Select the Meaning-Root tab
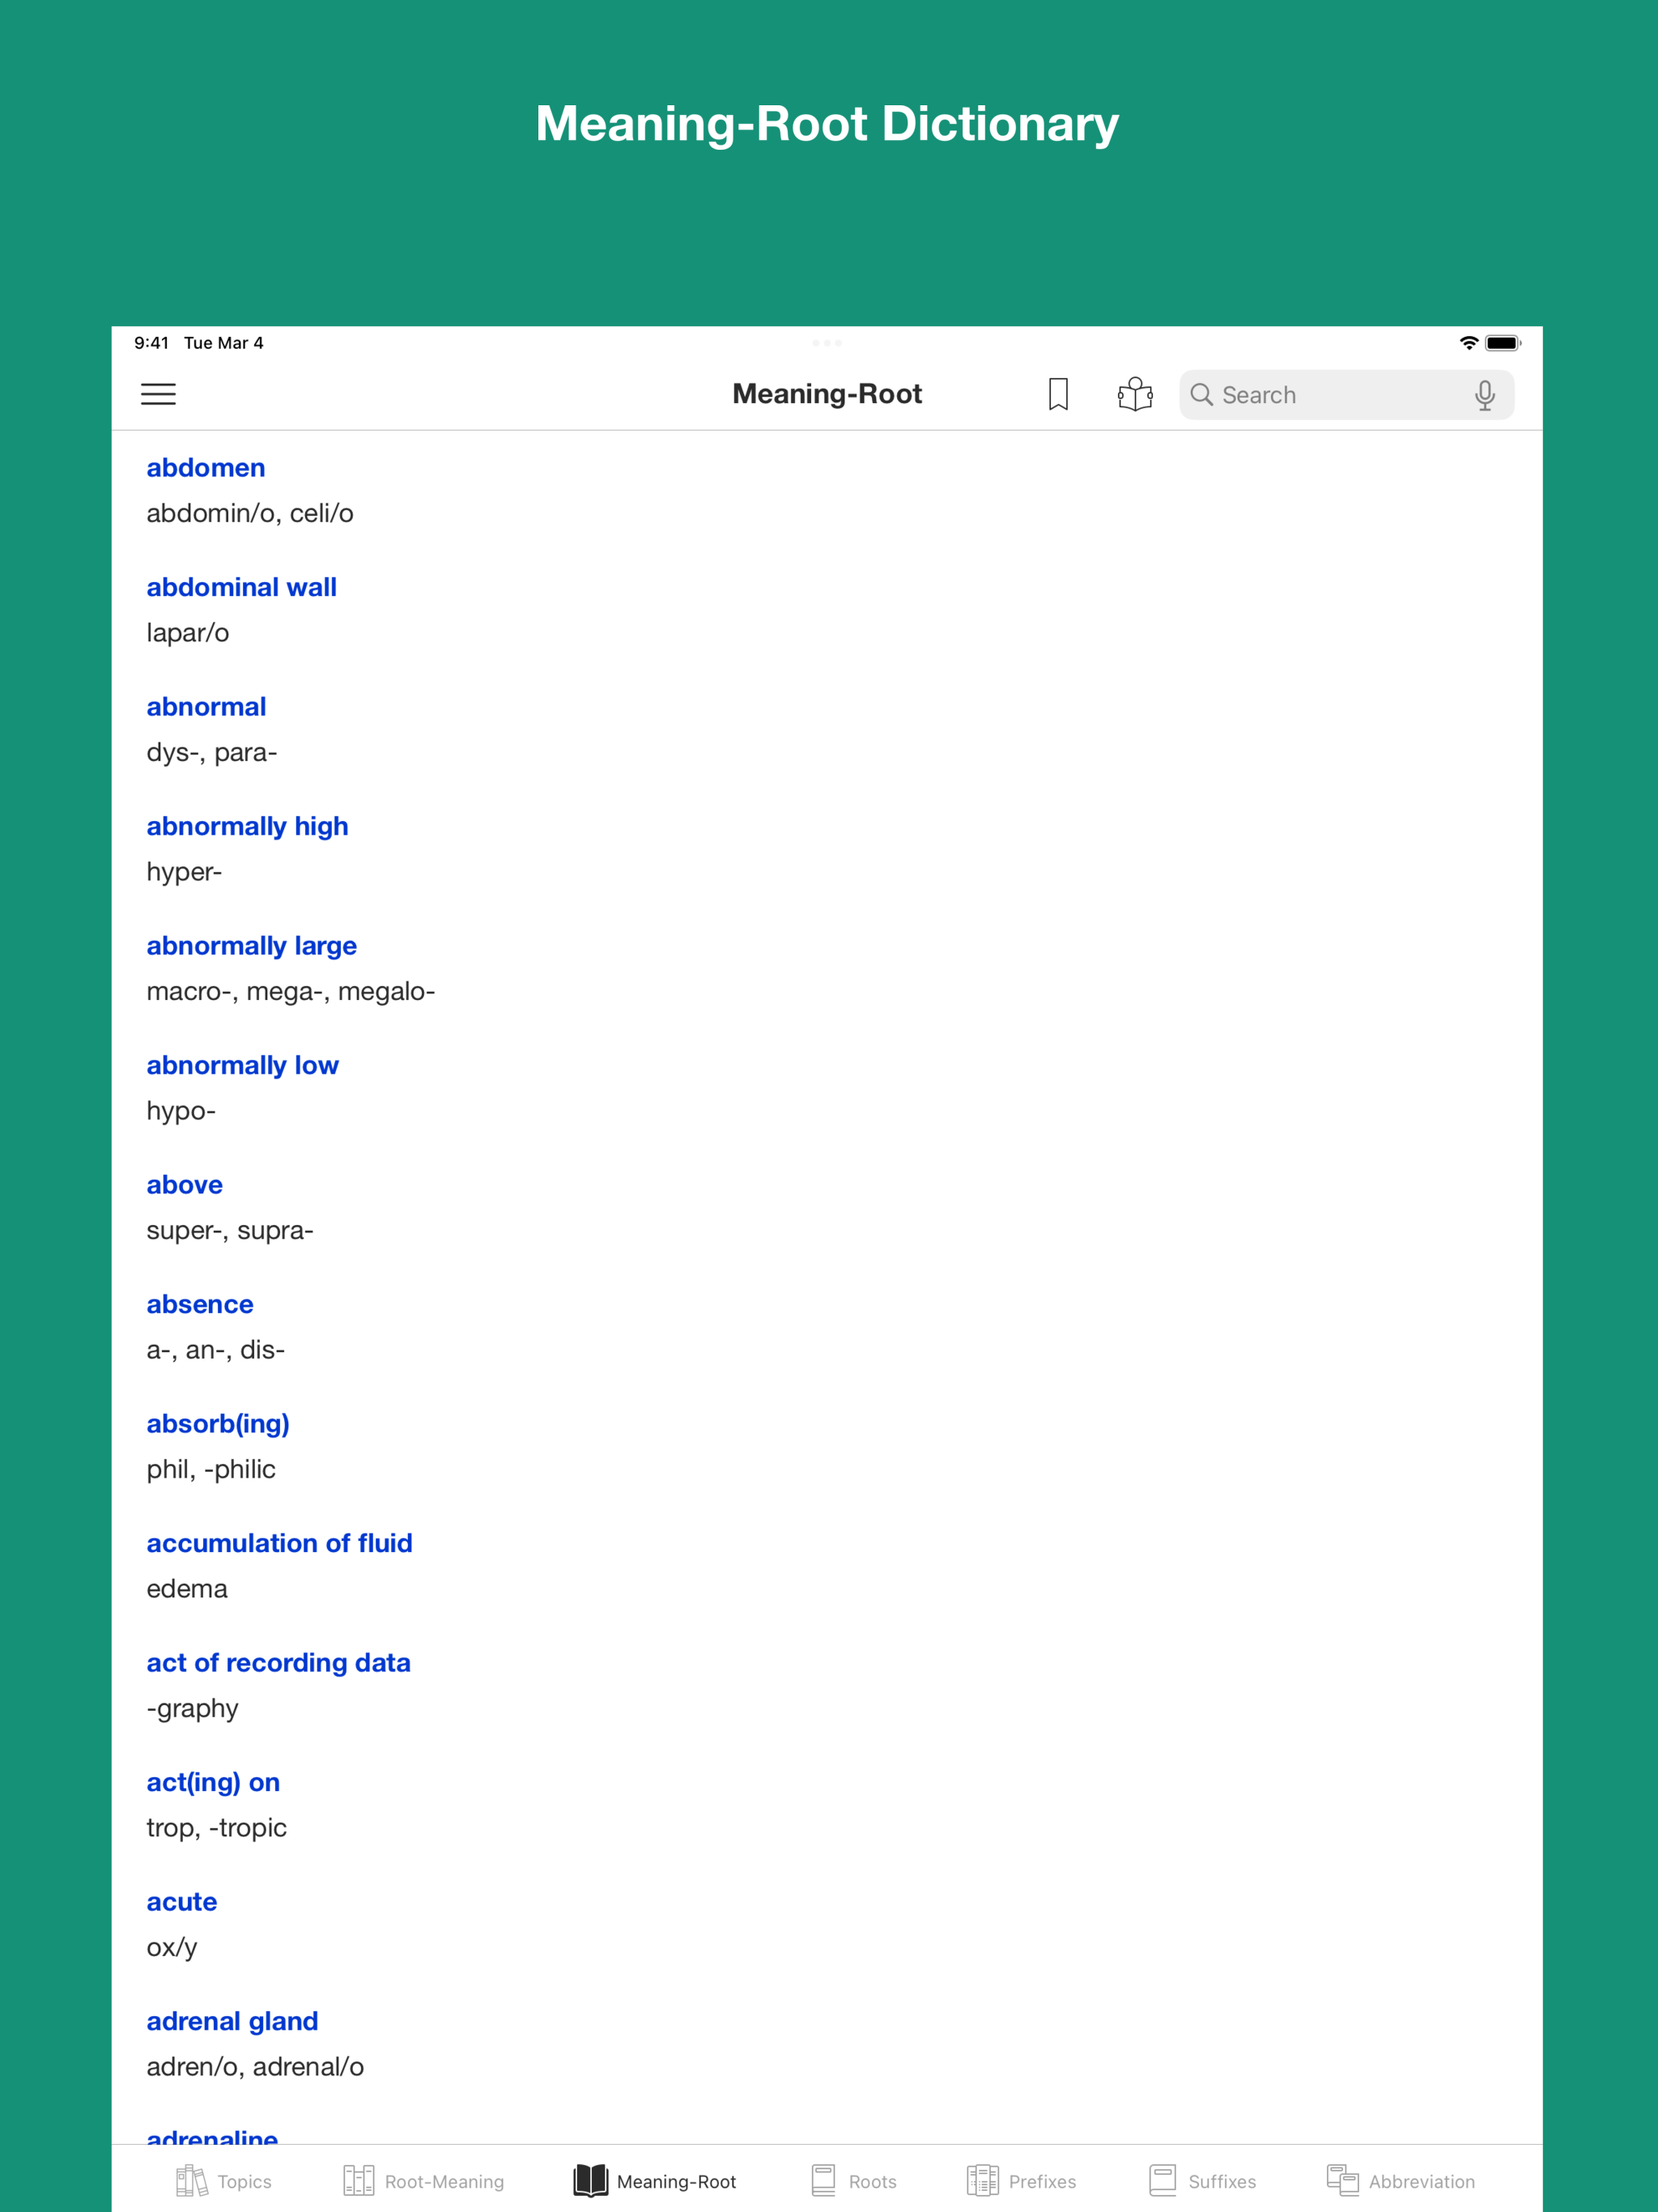The image size is (1658, 2212). 655,2181
